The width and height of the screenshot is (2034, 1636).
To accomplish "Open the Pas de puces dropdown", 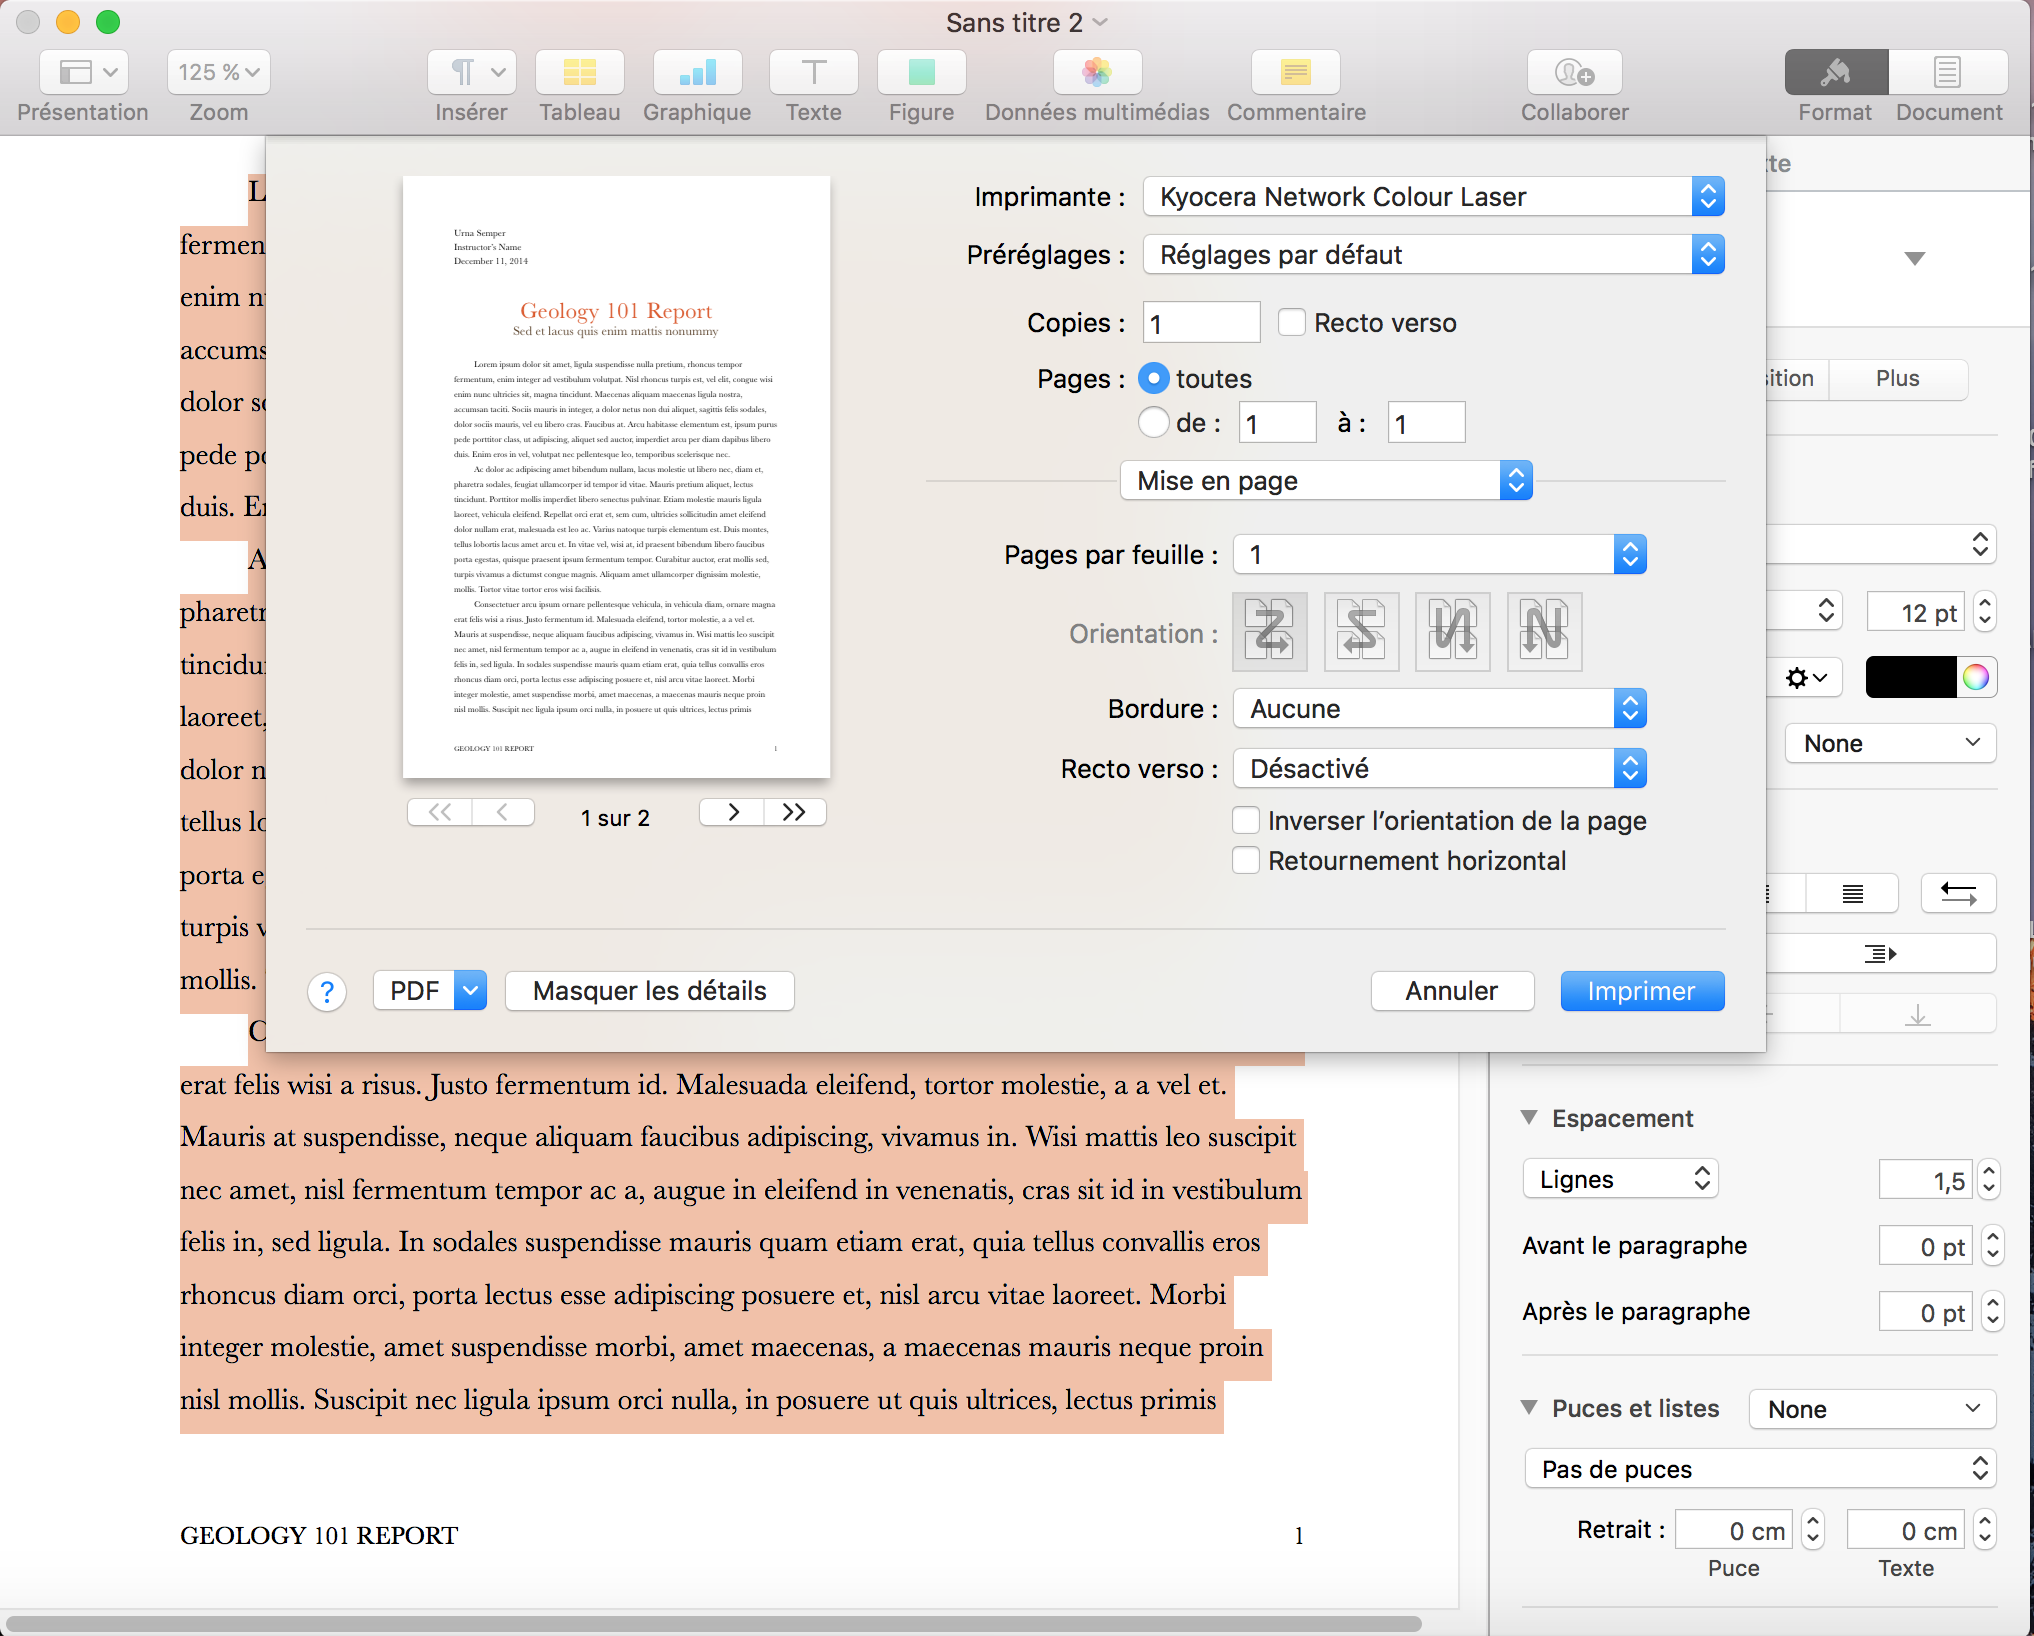I will click(1760, 1469).
